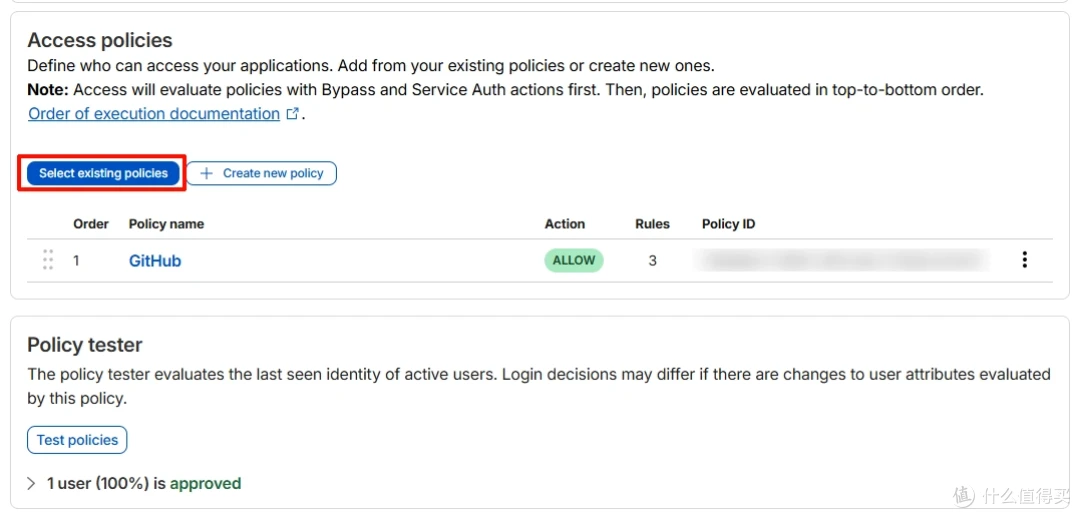
Task: Click the green ALLOW action badge
Action: coord(574,260)
